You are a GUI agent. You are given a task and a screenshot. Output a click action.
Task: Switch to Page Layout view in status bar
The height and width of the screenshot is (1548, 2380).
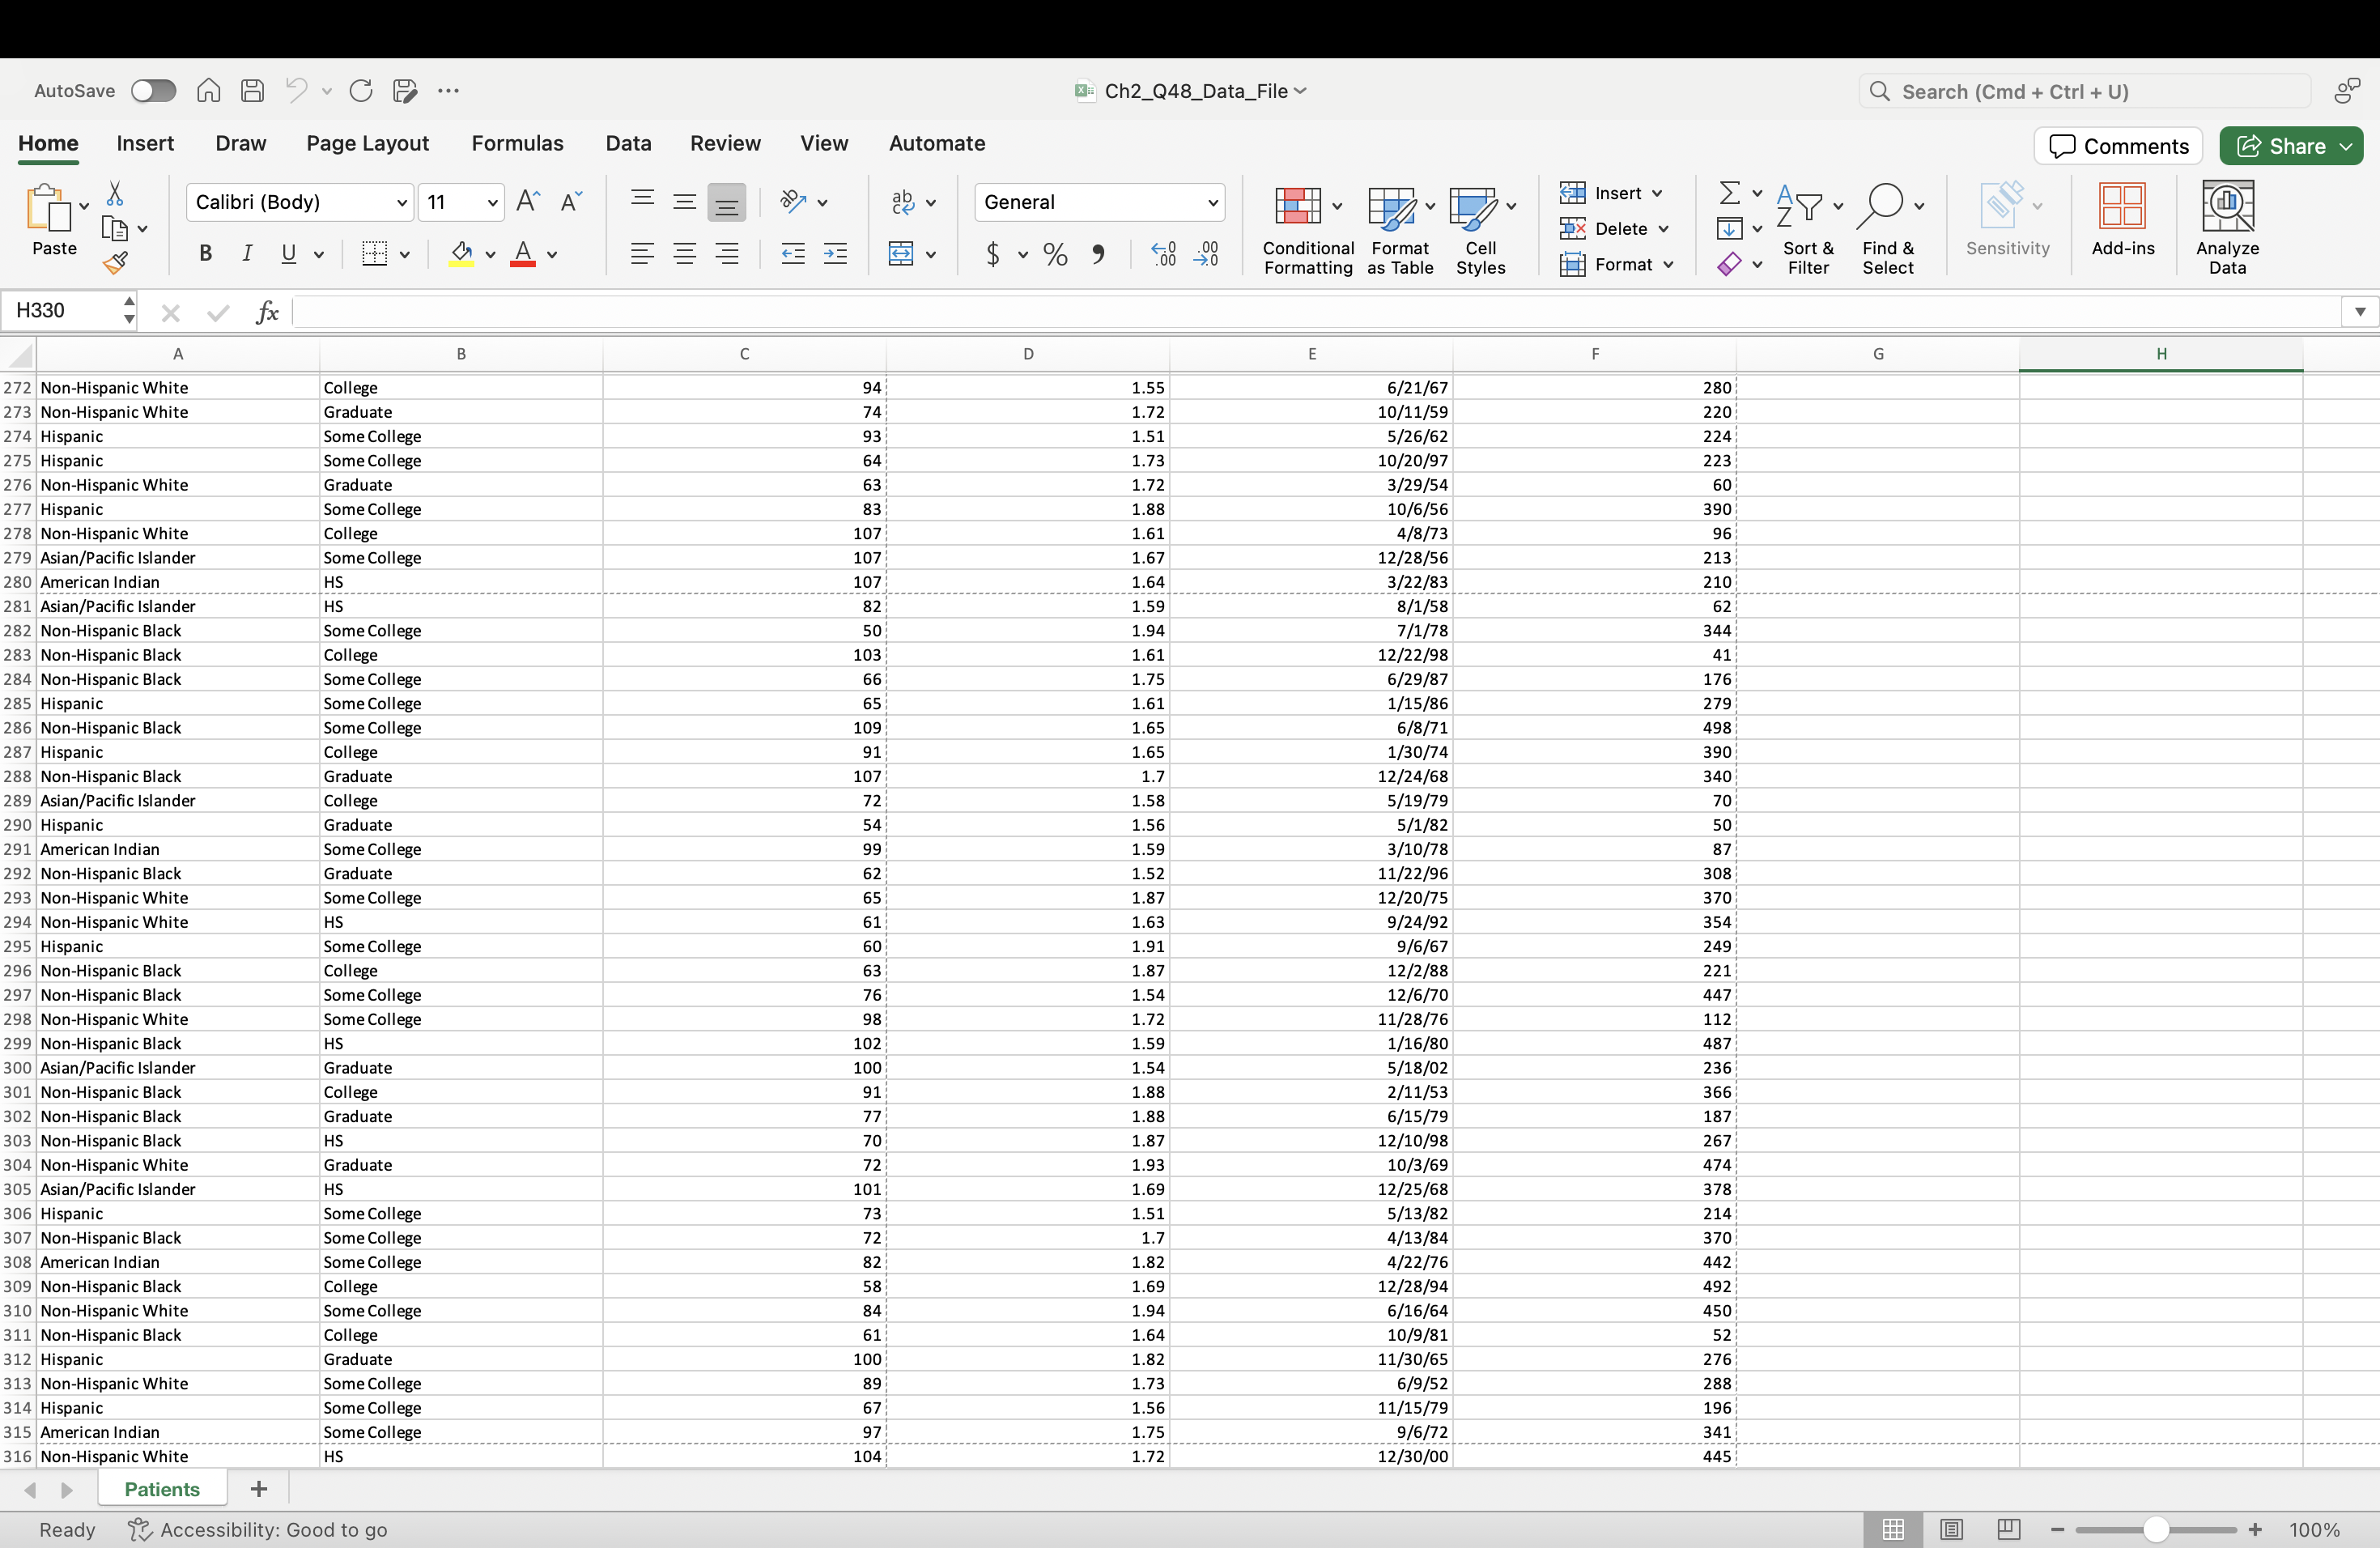coord(1950,1529)
